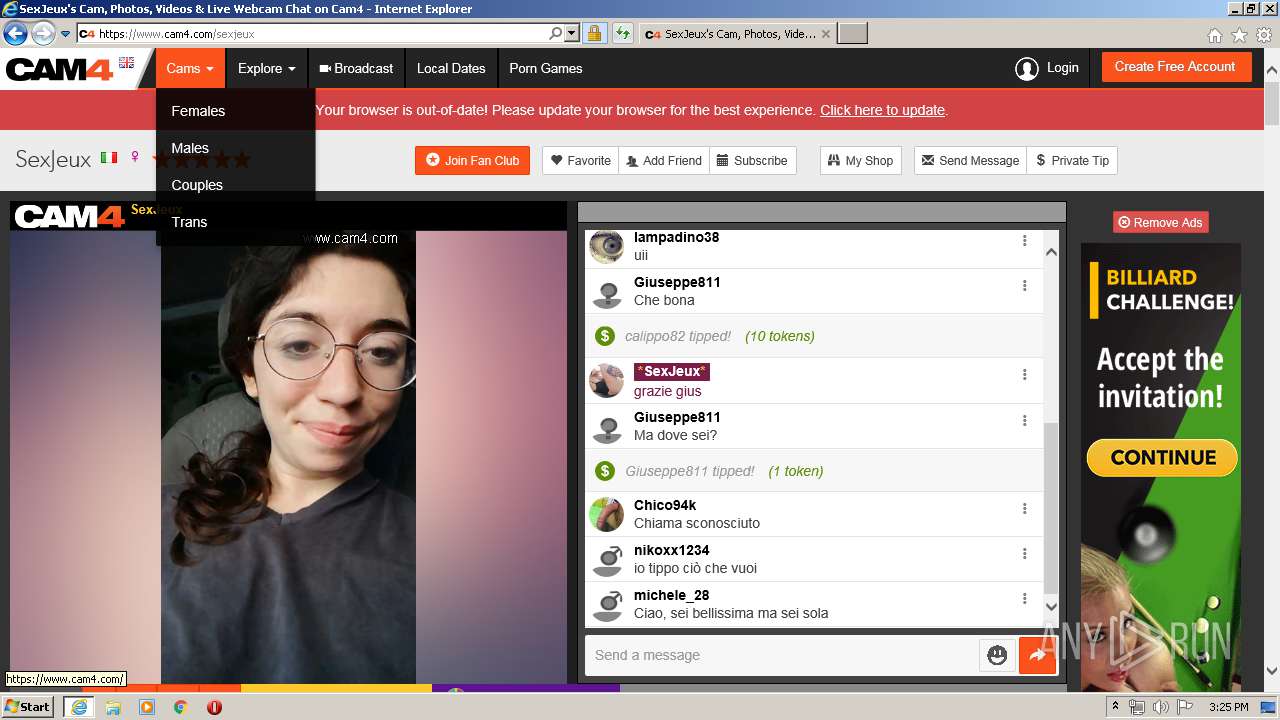
Task: Expand the Explore dropdown menu
Action: [266, 69]
